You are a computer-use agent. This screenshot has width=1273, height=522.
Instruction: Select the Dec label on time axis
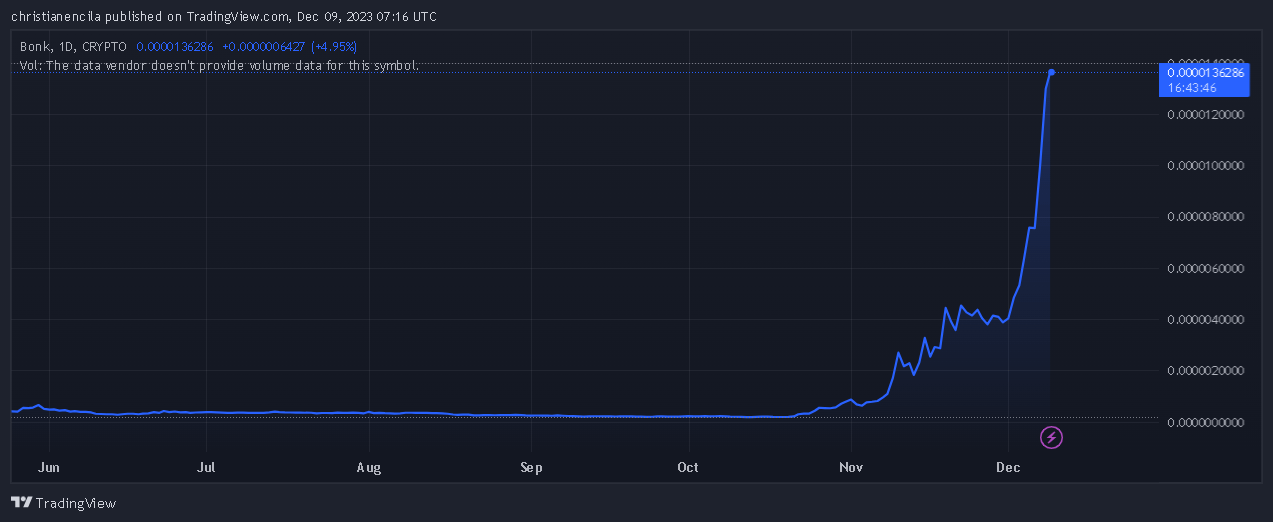pos(1009,467)
